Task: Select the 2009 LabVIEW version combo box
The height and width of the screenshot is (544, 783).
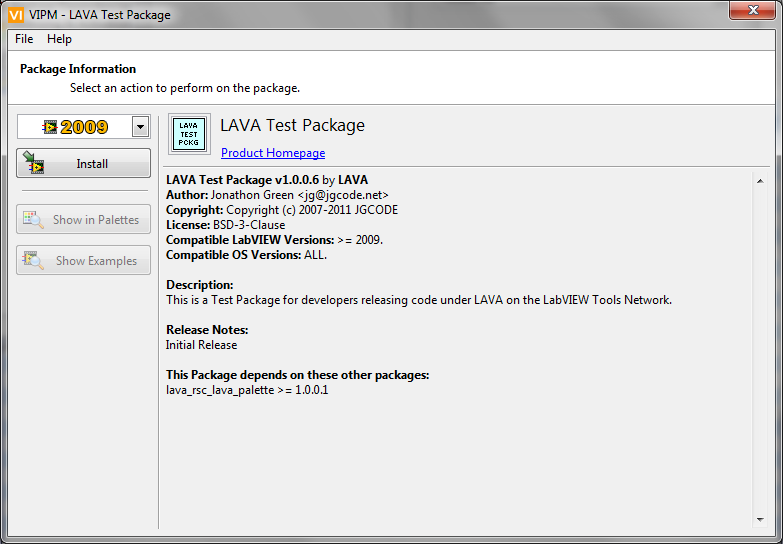Action: [x=83, y=127]
